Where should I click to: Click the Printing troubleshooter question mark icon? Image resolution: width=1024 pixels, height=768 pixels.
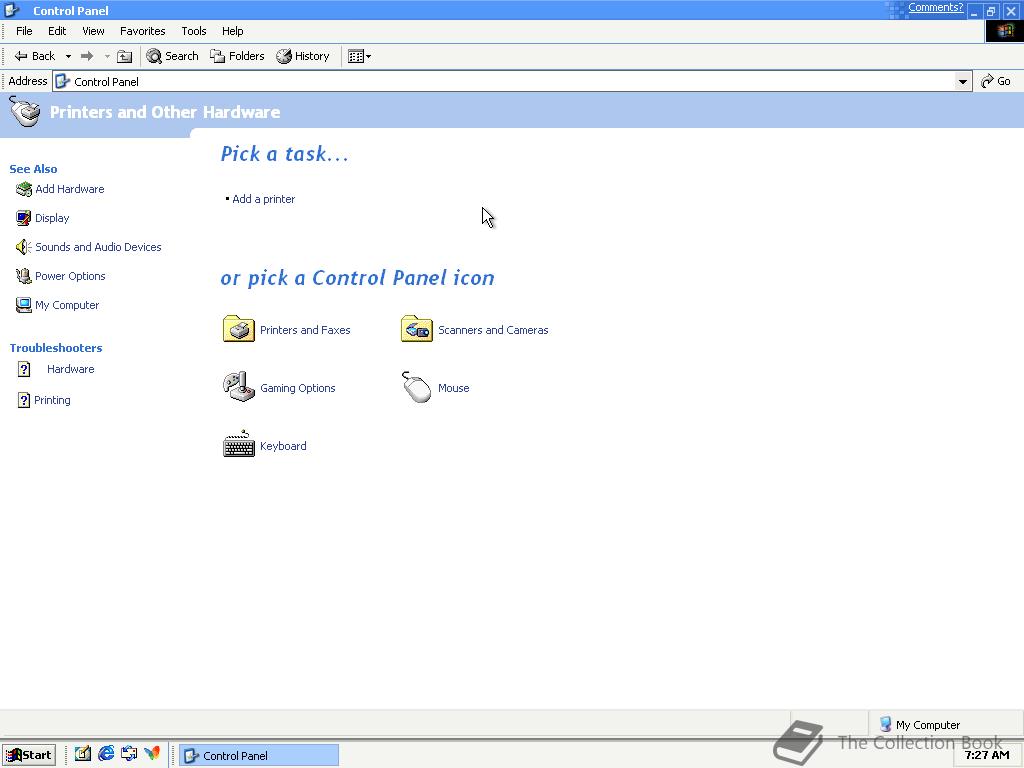pyautogui.click(x=24, y=400)
